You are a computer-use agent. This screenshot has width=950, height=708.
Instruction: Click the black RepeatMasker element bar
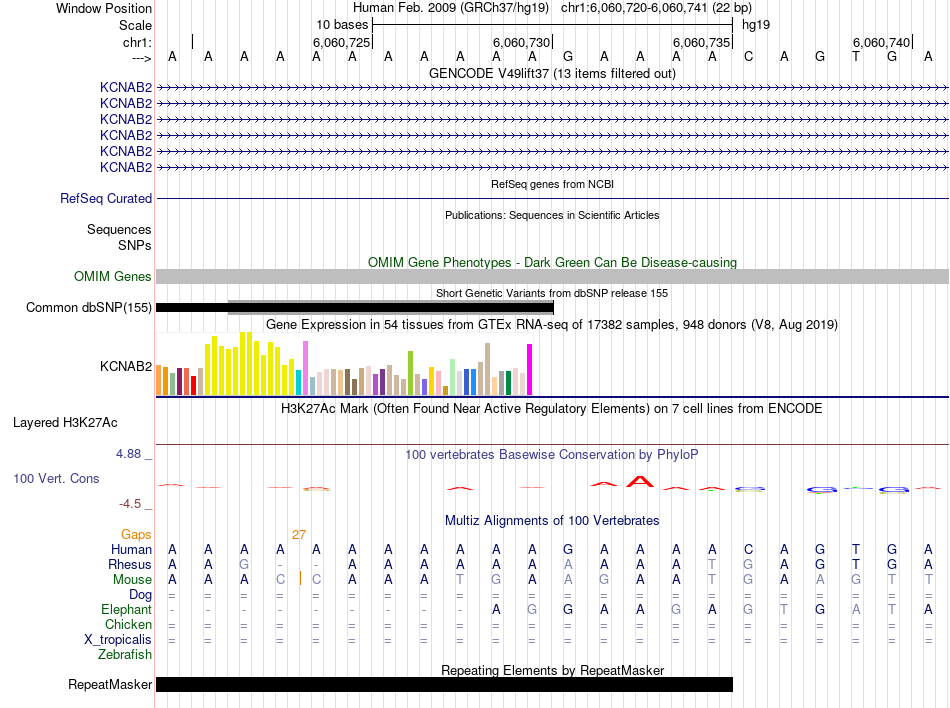point(444,685)
